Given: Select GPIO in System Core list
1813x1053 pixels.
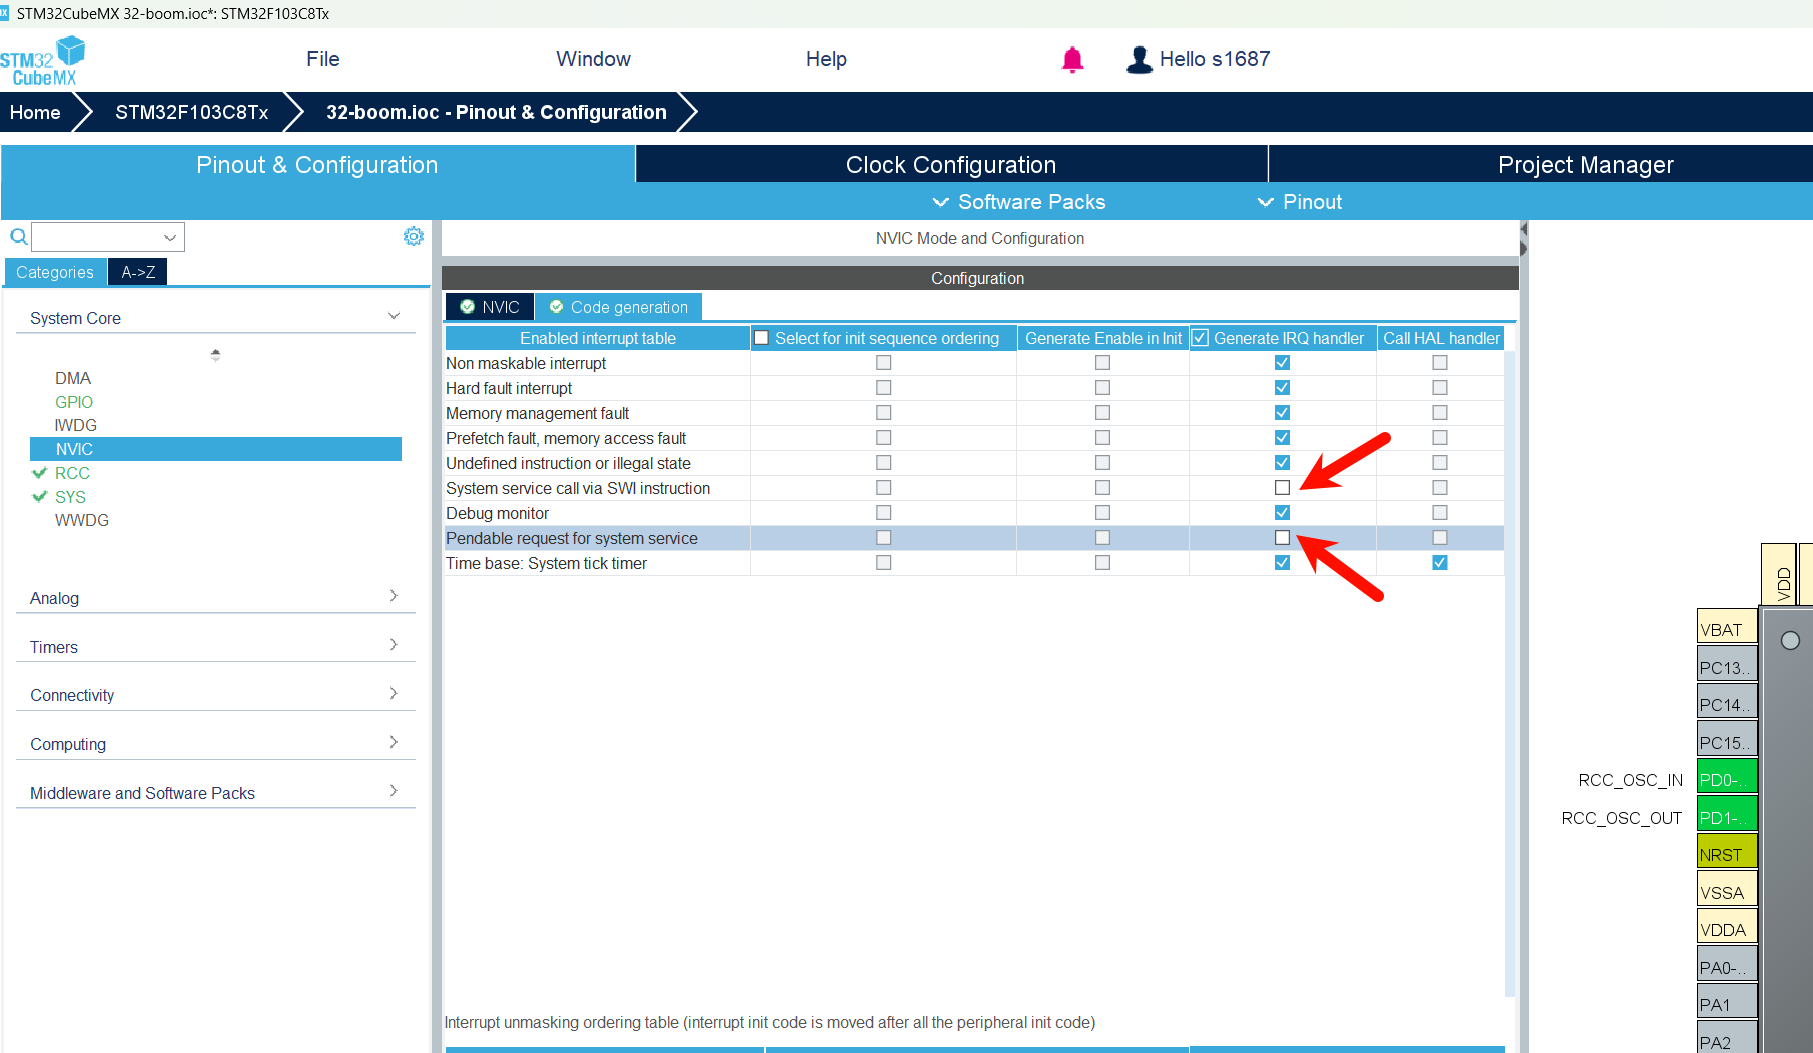Looking at the screenshot, I should tap(74, 402).
